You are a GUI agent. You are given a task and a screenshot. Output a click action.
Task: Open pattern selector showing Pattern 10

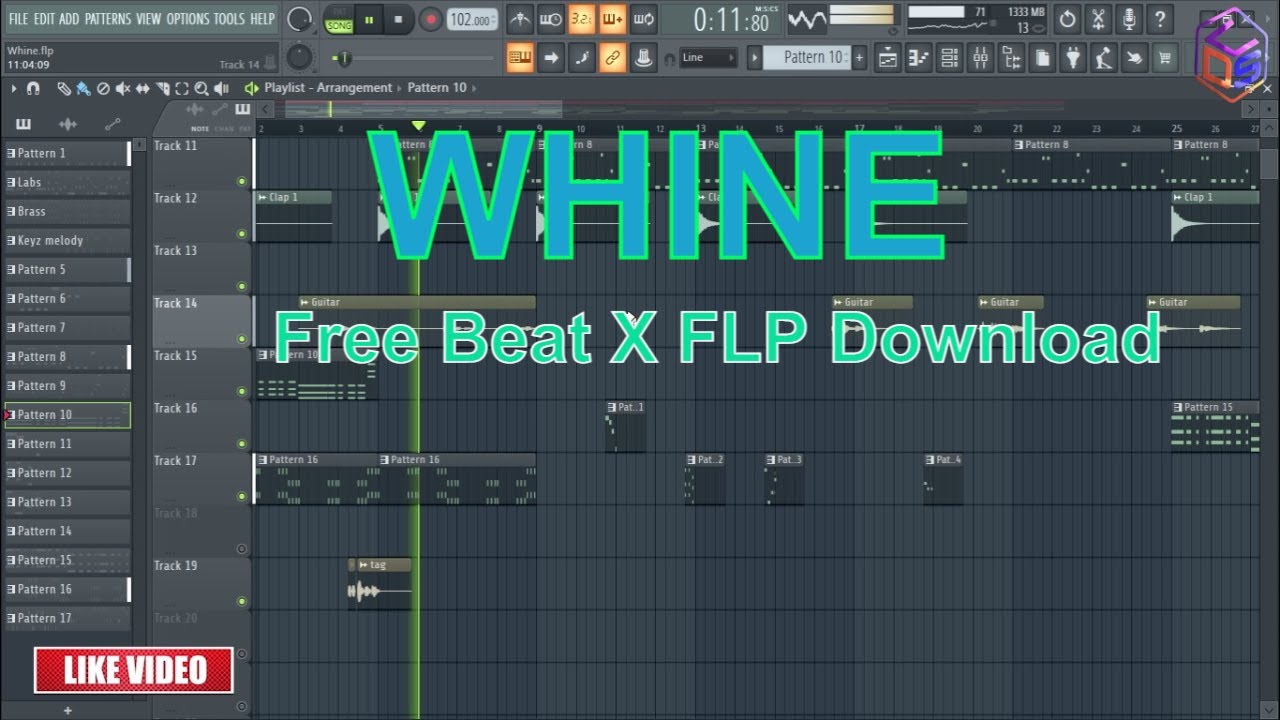click(x=807, y=58)
